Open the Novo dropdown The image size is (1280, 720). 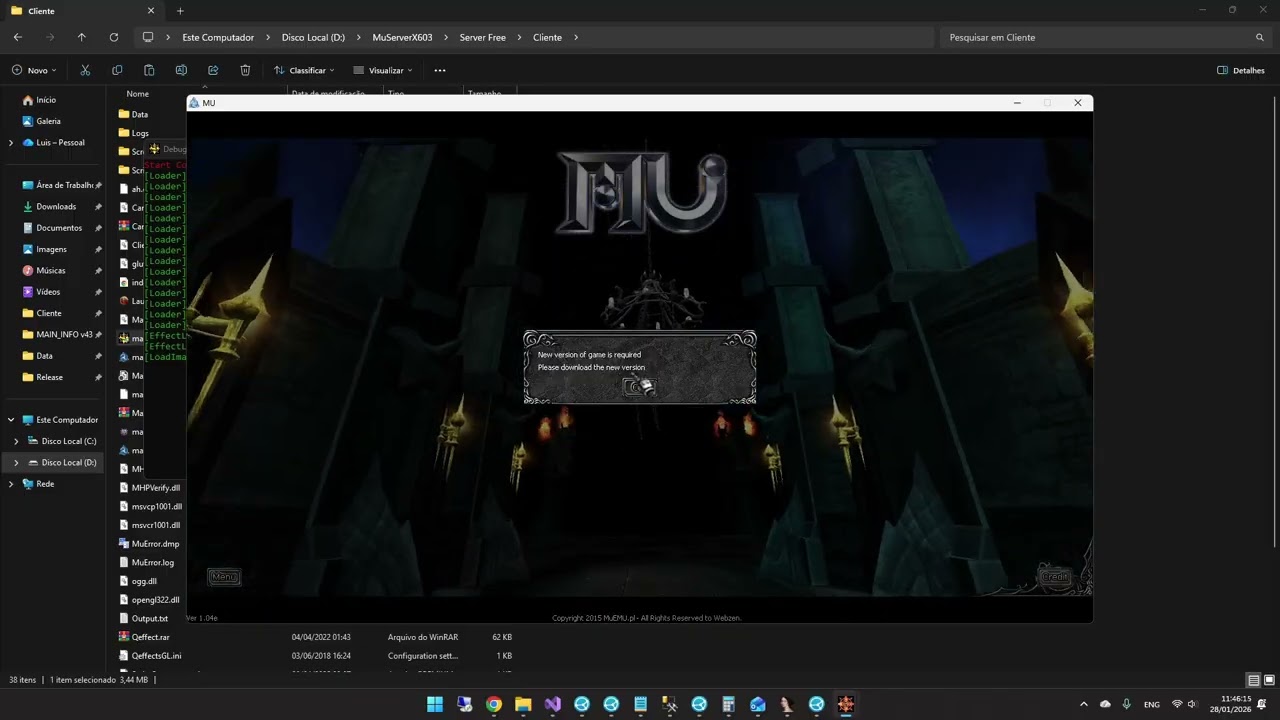(34, 70)
